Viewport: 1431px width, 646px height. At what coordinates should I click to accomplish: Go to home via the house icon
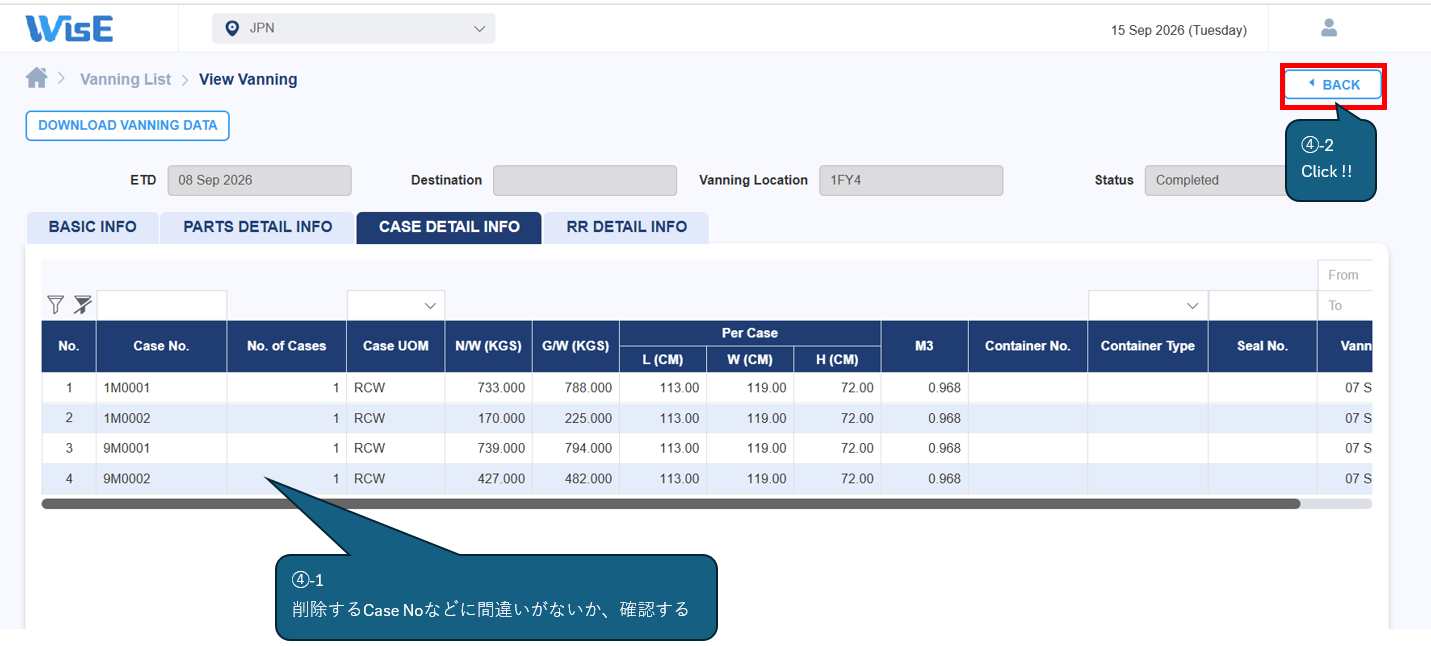click(37, 78)
